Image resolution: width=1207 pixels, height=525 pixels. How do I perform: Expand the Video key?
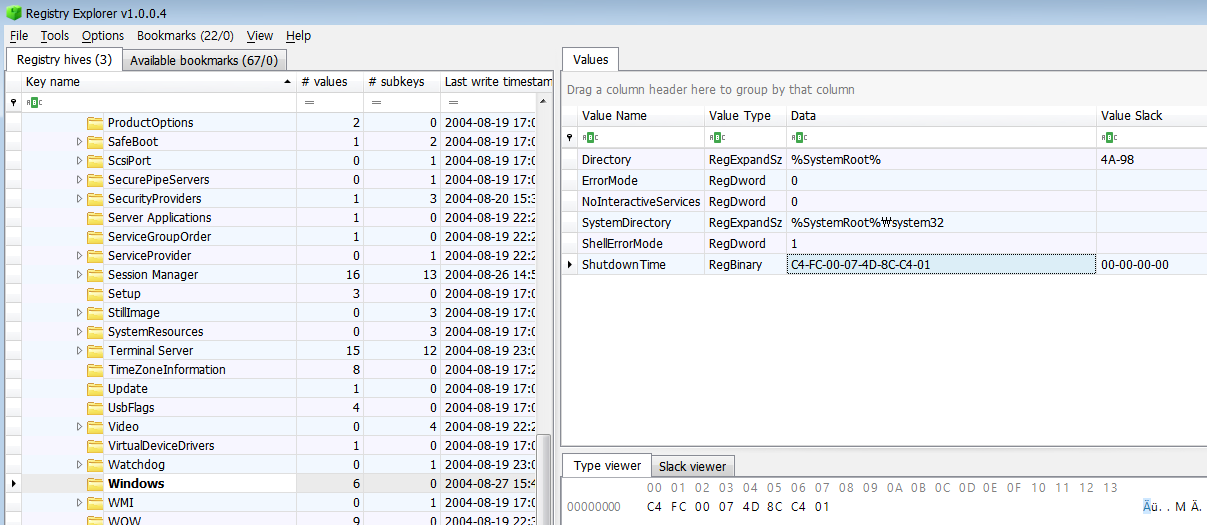tap(80, 427)
